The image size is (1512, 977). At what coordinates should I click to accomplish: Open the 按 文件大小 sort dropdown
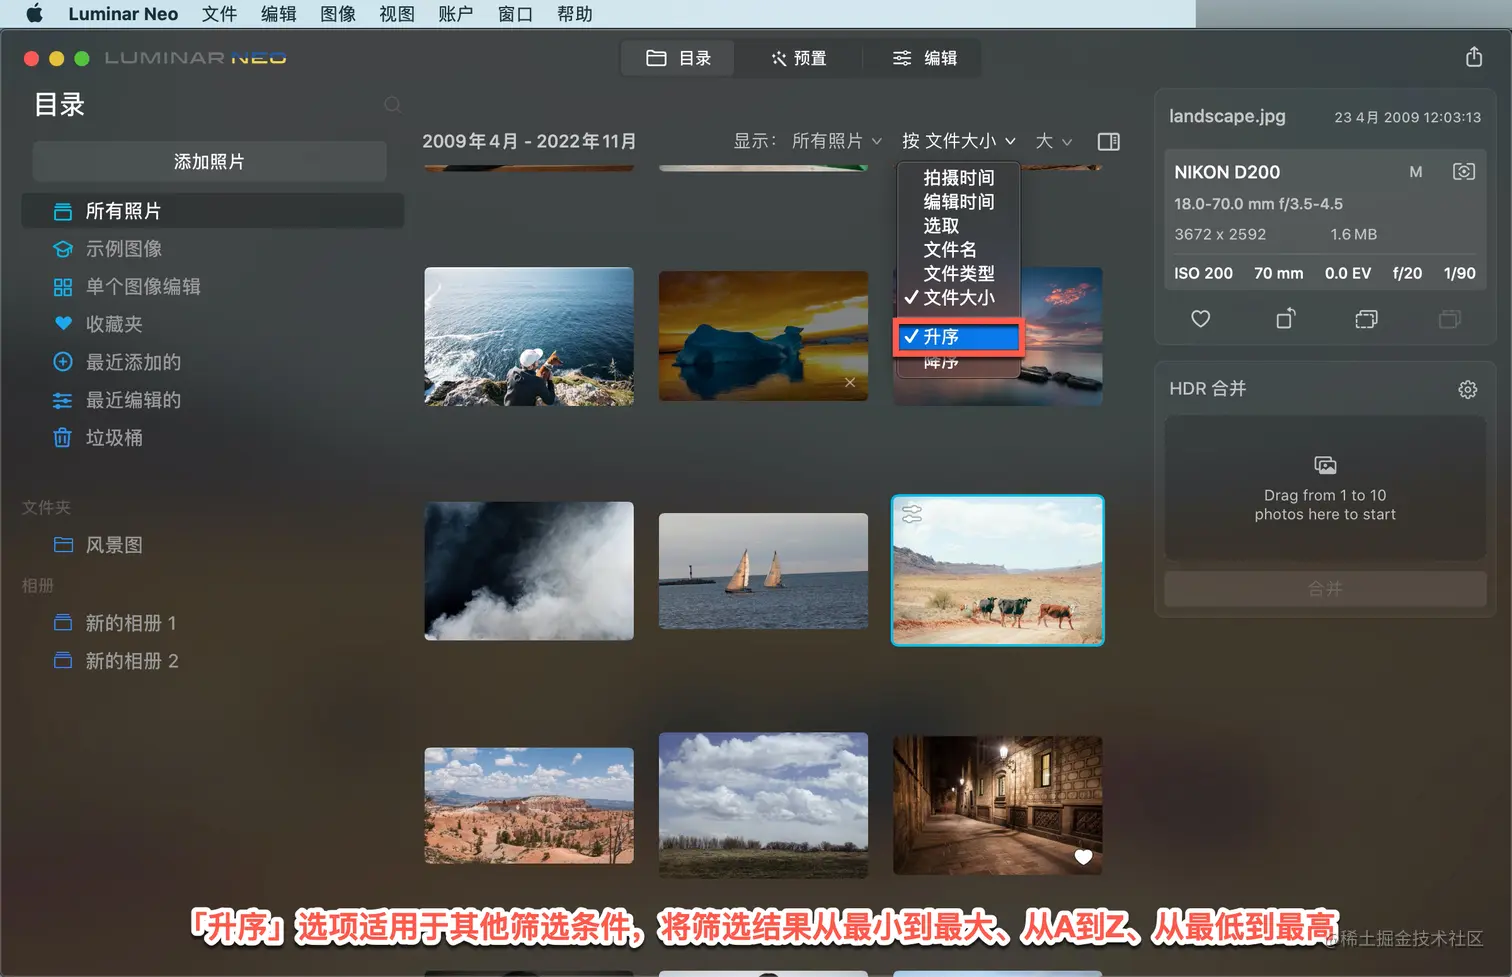[959, 141]
